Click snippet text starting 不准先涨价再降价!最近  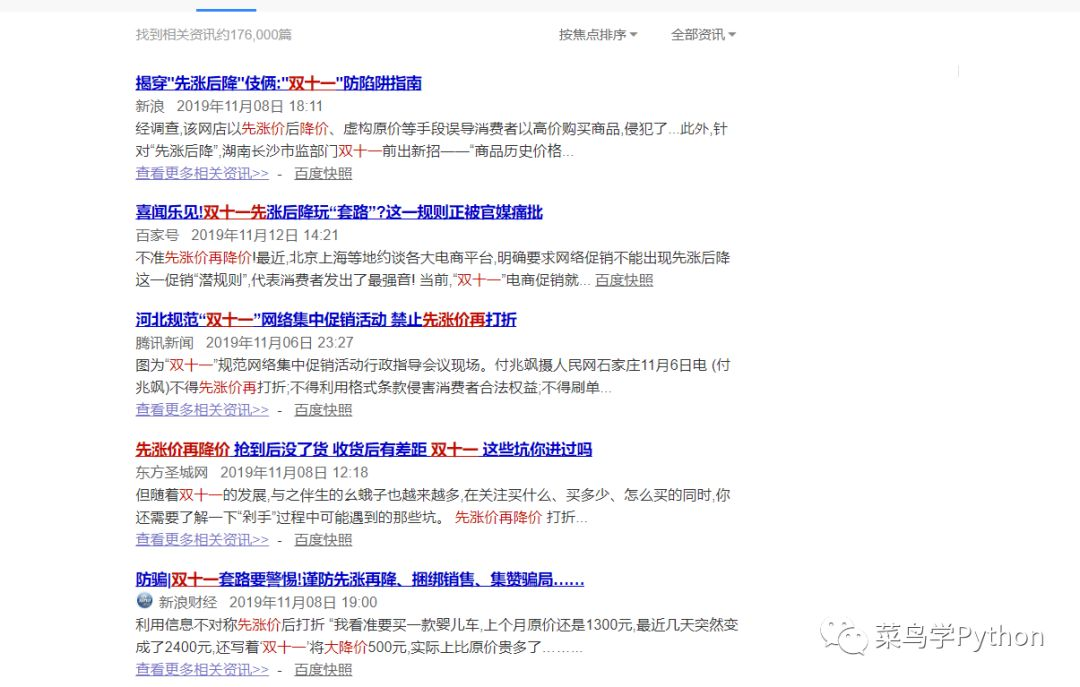click(x=433, y=269)
